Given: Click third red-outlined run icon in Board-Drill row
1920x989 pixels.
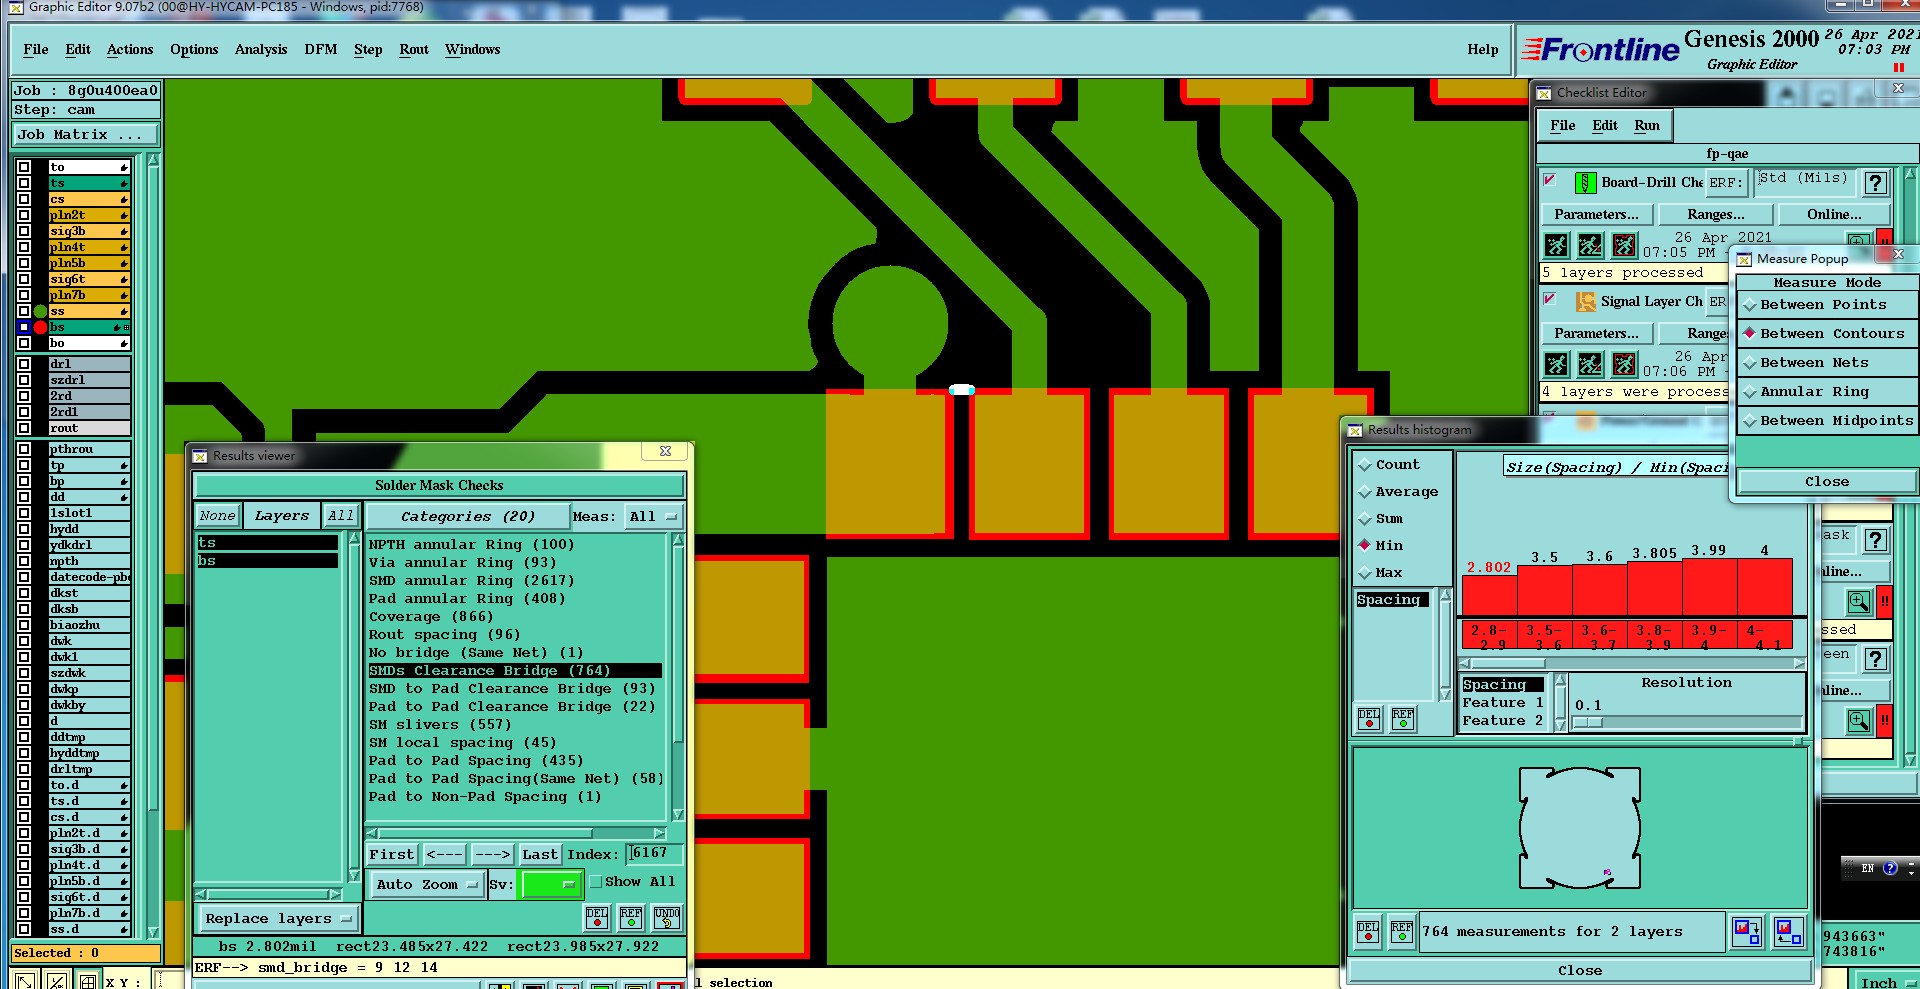Looking at the screenshot, I should (1624, 245).
